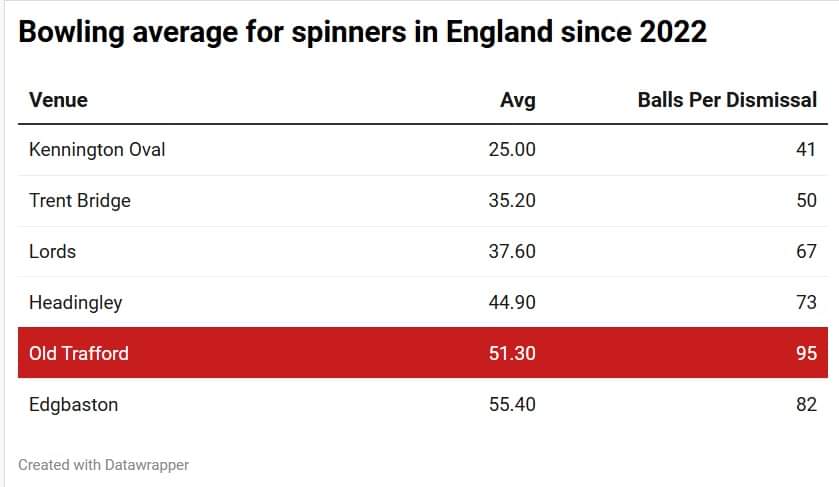Screen dimensions: 839x487
Task: Select the Venue column header
Action: pyautogui.click(x=58, y=100)
